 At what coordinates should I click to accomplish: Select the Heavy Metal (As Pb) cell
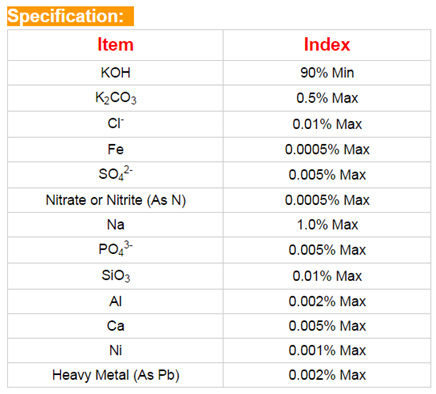pyautogui.click(x=115, y=375)
